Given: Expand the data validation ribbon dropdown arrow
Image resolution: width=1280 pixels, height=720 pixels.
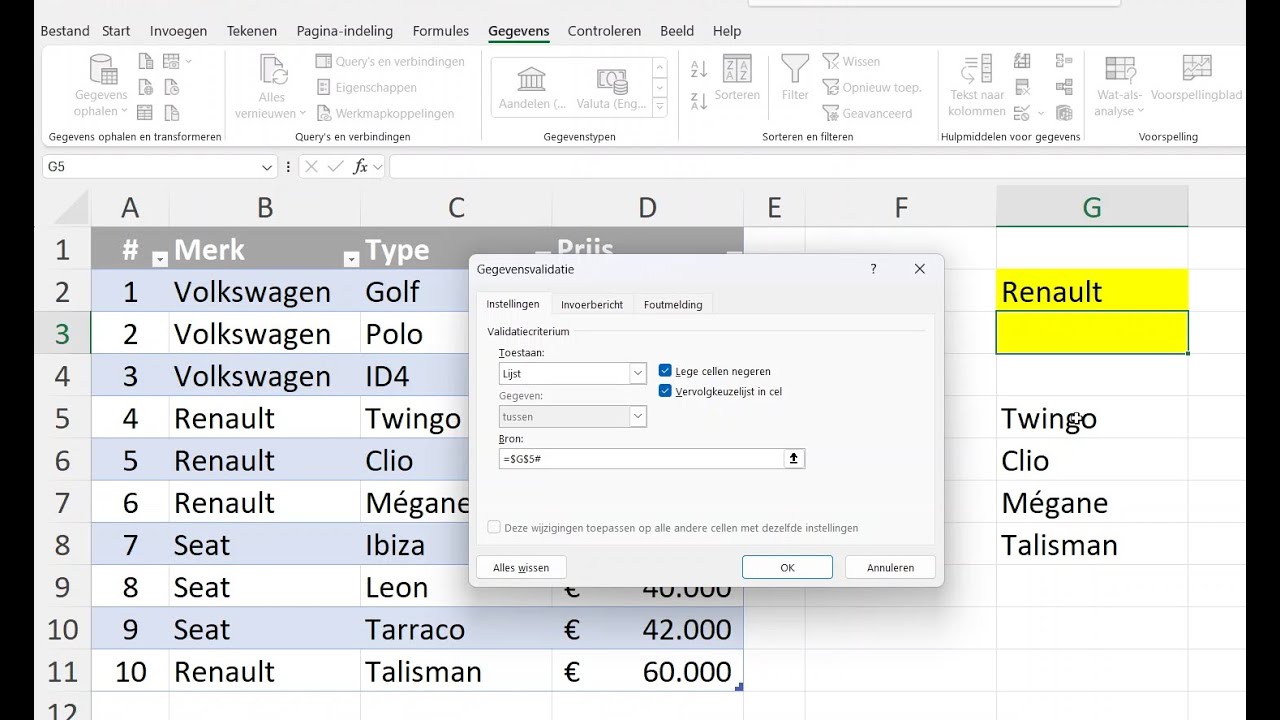Looking at the screenshot, I should tap(1041, 114).
